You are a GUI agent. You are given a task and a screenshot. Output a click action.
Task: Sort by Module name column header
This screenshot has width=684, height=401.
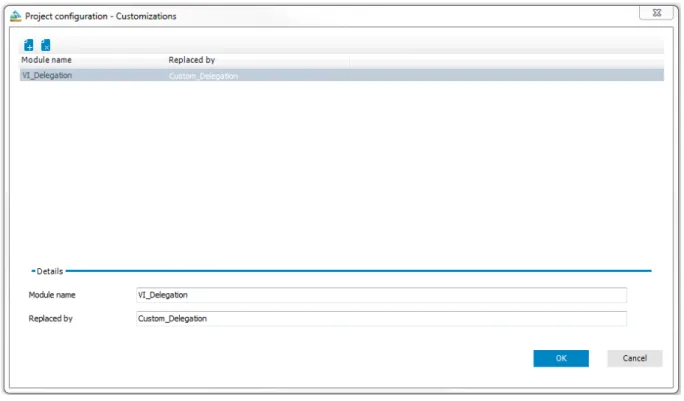(x=46, y=60)
